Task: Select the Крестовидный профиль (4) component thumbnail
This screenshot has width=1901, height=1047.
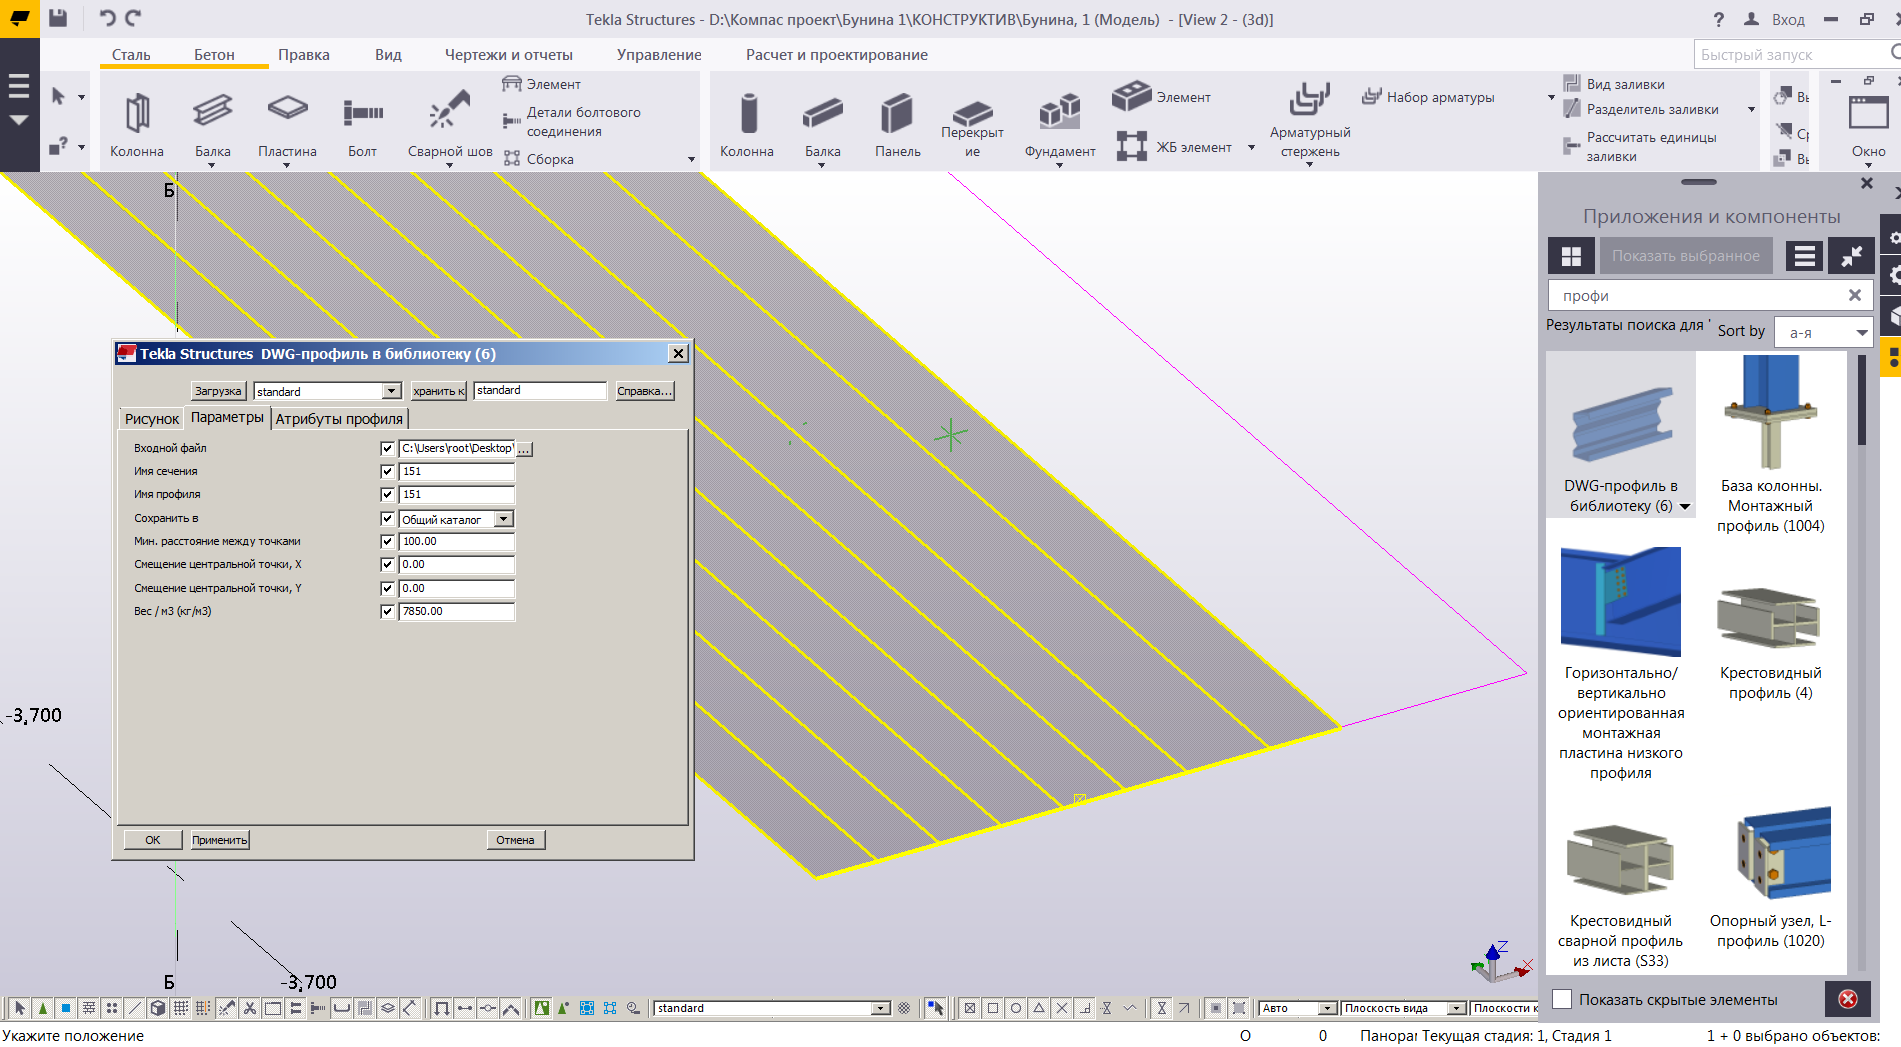Action: (x=1769, y=617)
